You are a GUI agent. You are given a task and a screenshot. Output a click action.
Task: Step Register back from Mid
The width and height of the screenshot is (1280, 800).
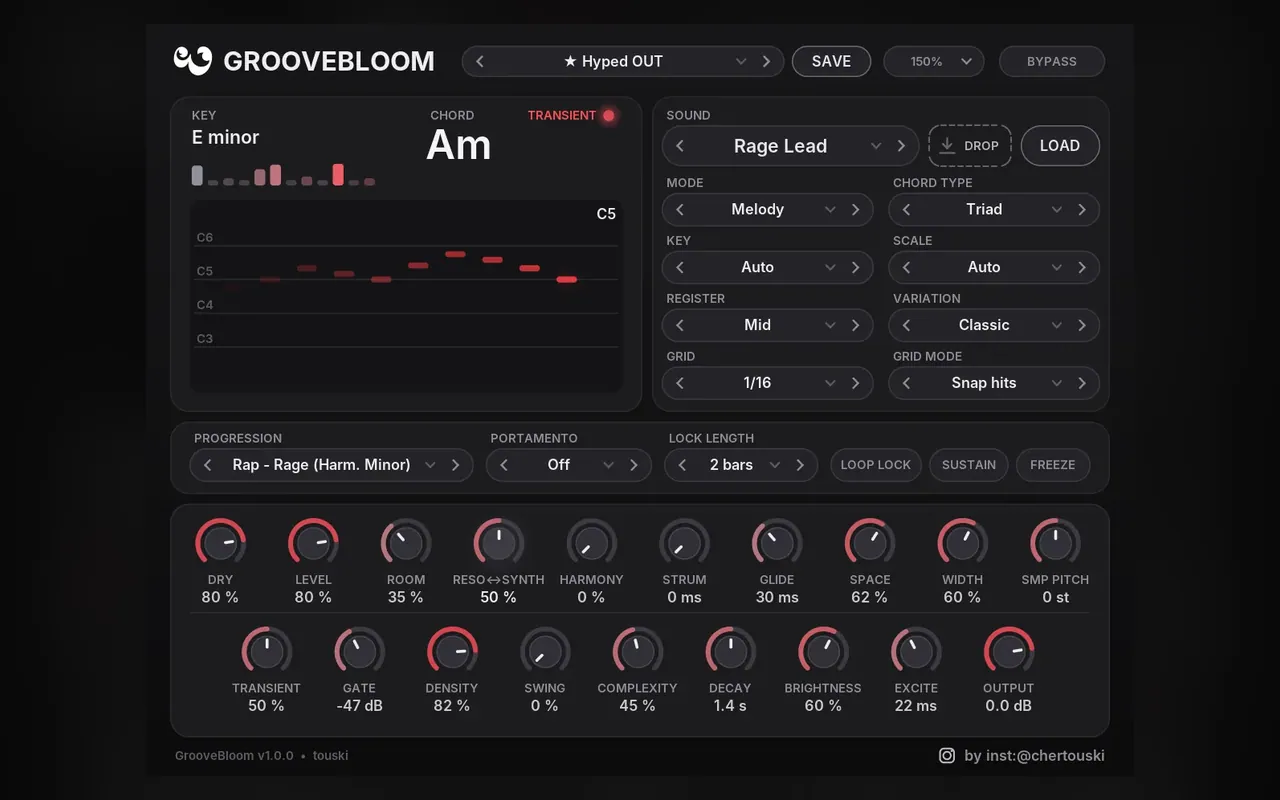[680, 325]
